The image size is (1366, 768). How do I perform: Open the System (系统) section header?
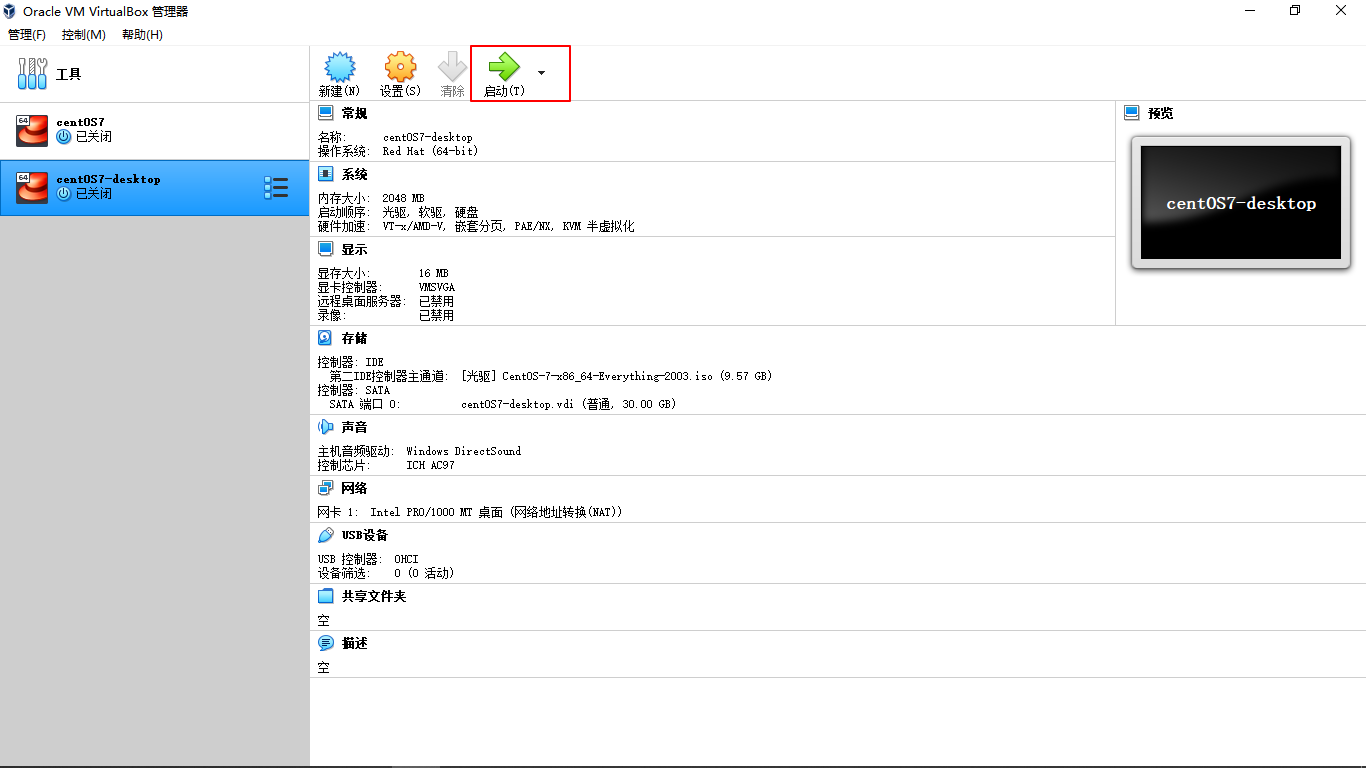[355, 174]
